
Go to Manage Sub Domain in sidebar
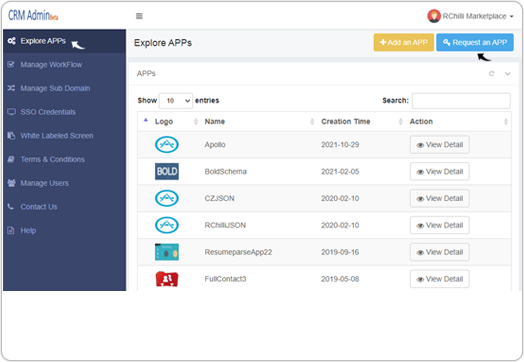pos(55,89)
